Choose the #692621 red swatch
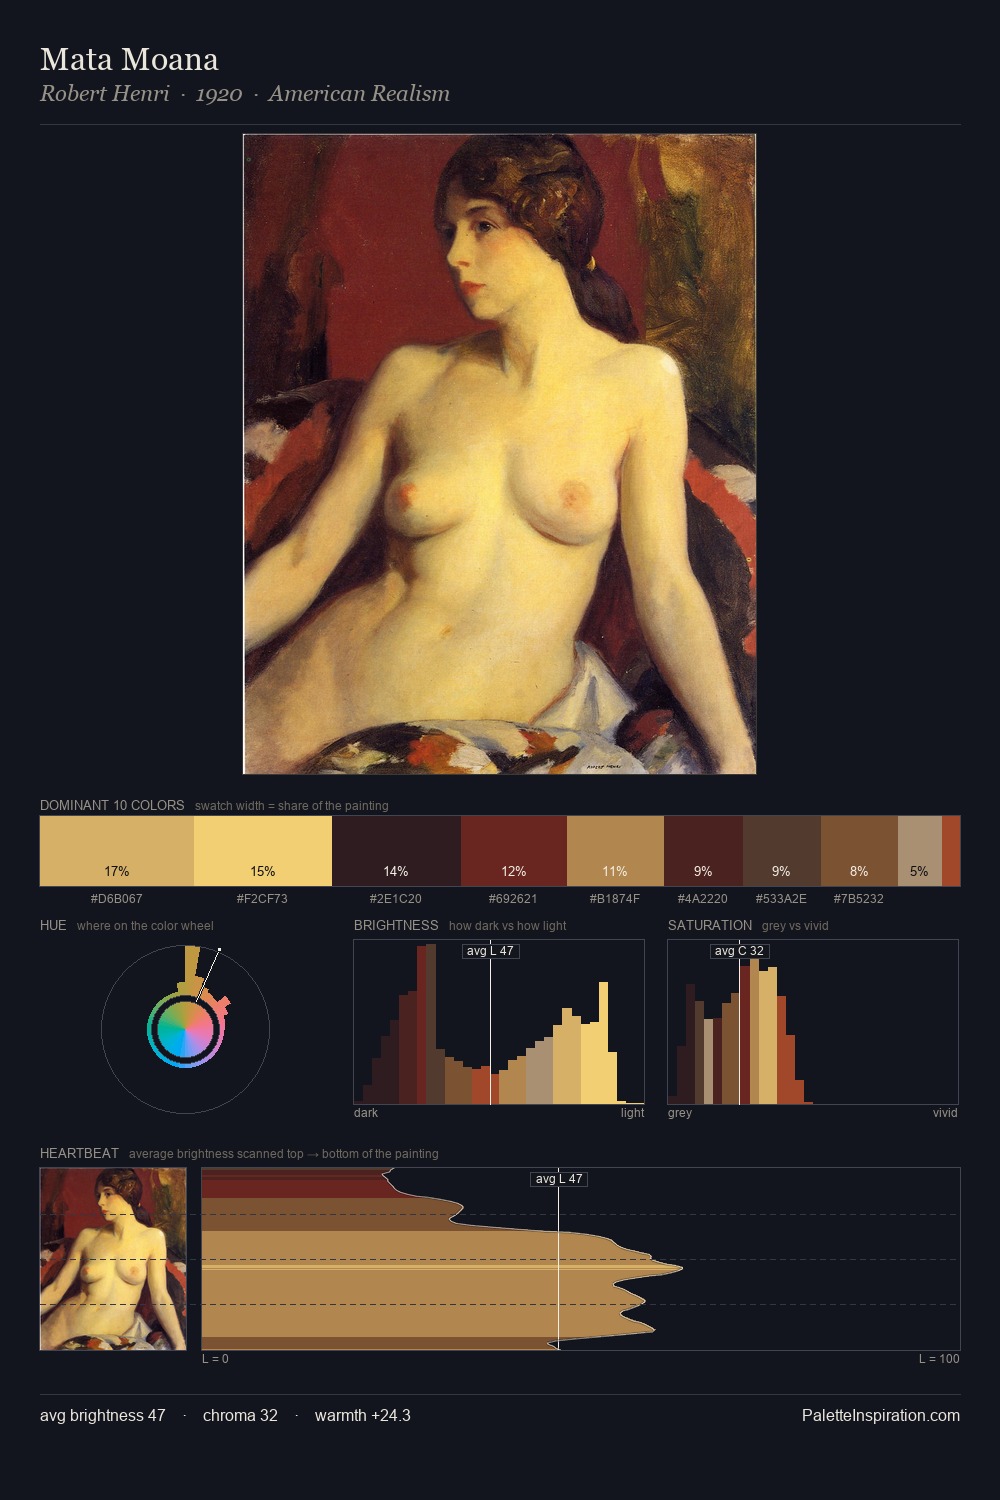 pyautogui.click(x=514, y=851)
